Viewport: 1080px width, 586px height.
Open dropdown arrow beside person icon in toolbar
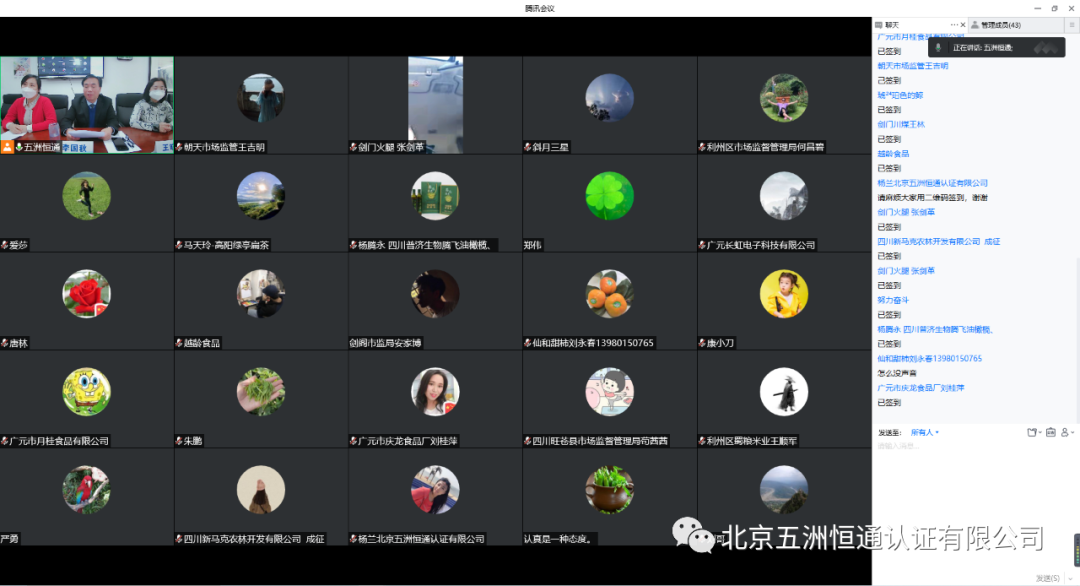(x=1073, y=432)
